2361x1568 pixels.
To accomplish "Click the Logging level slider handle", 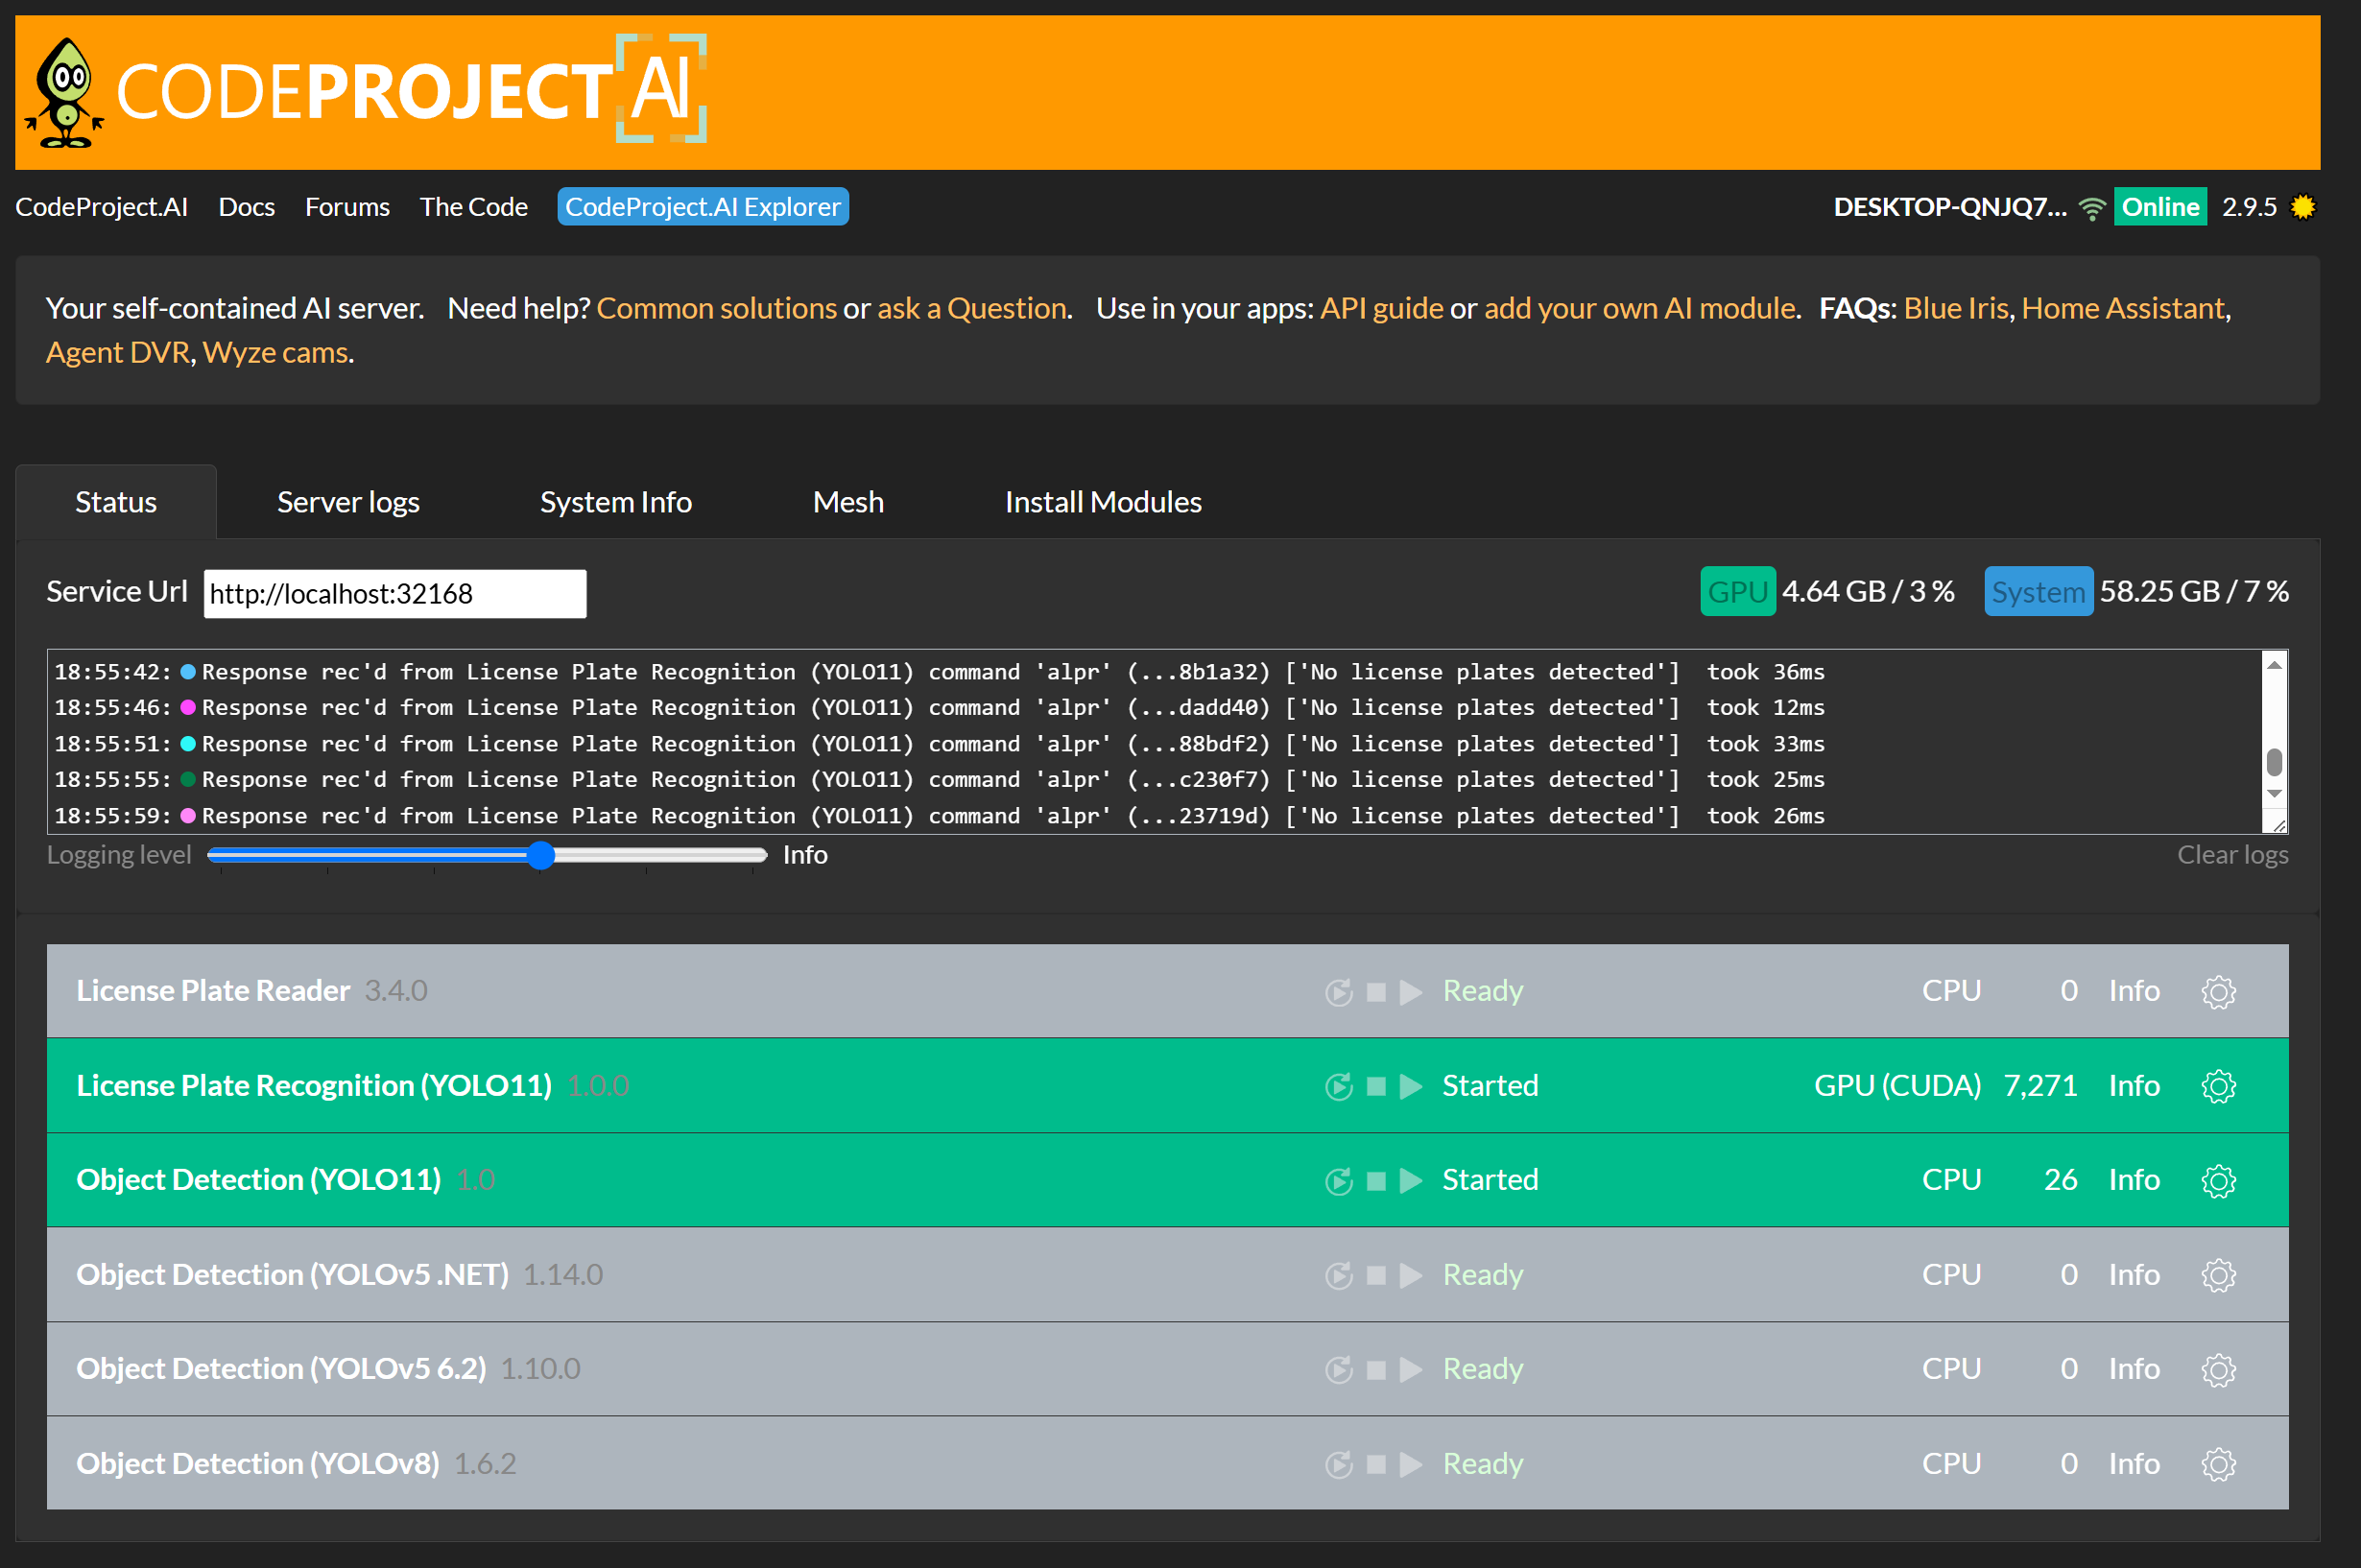I will point(540,855).
